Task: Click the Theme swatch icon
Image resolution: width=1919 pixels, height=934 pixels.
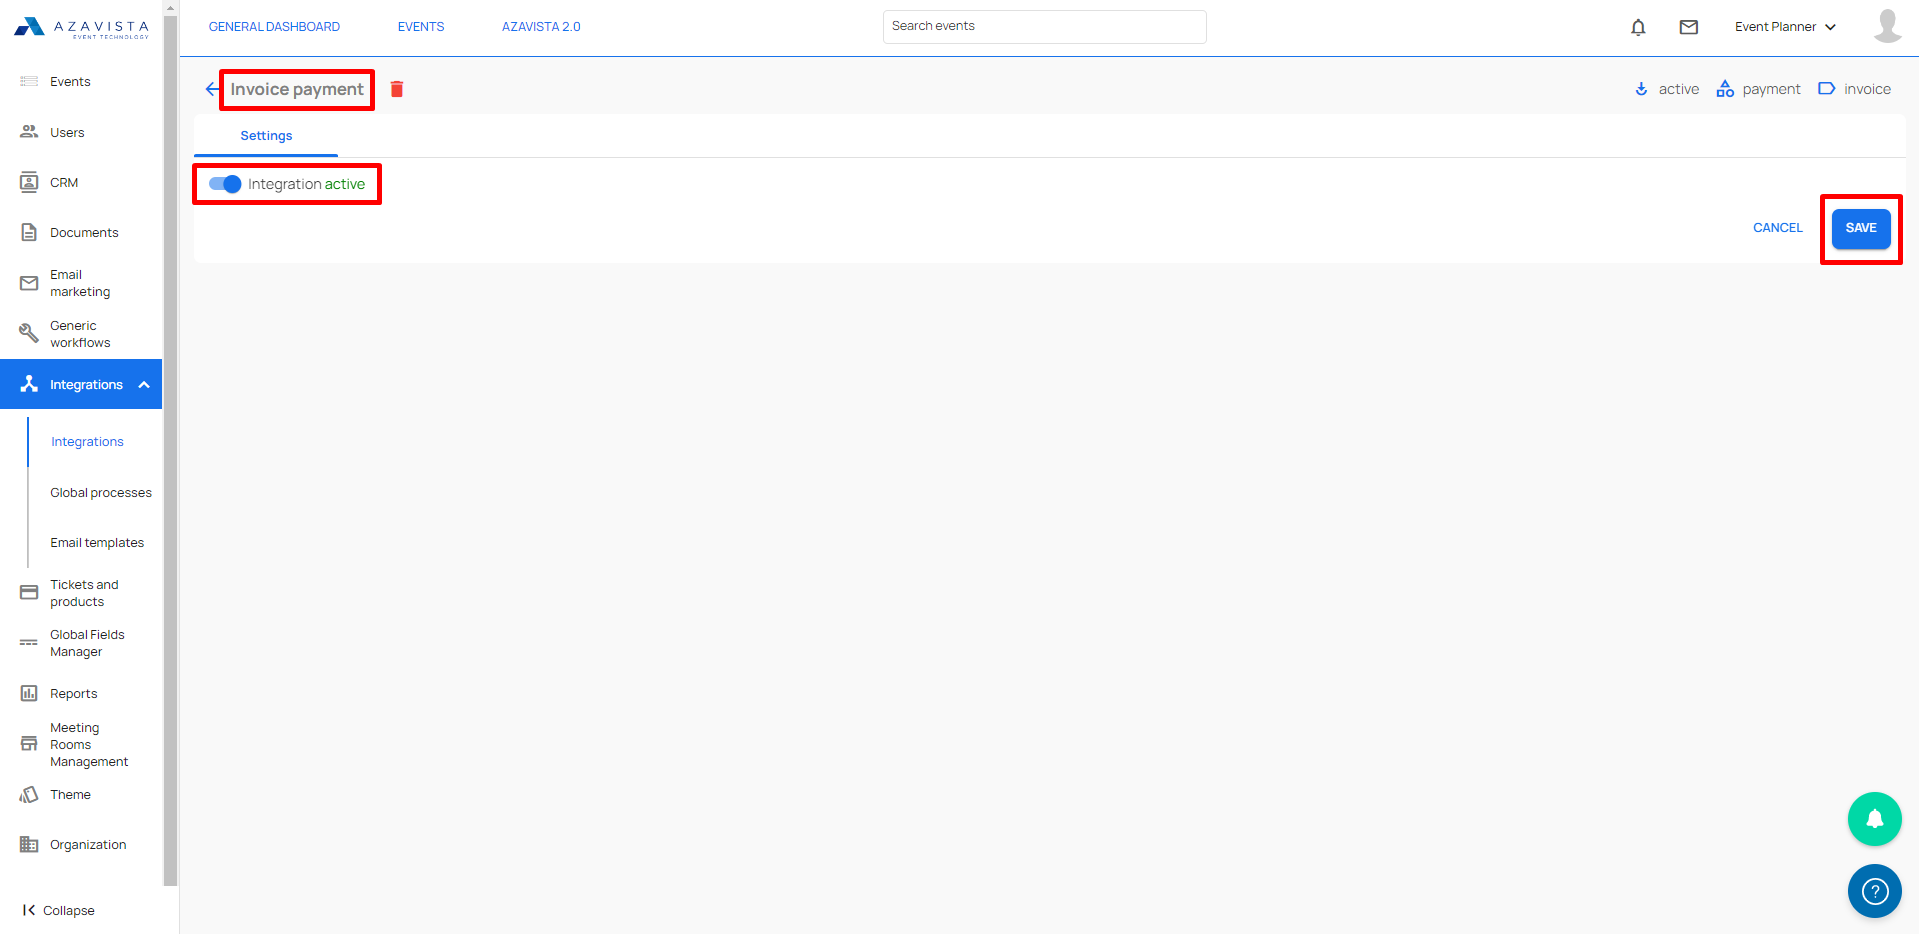Action: 29,794
